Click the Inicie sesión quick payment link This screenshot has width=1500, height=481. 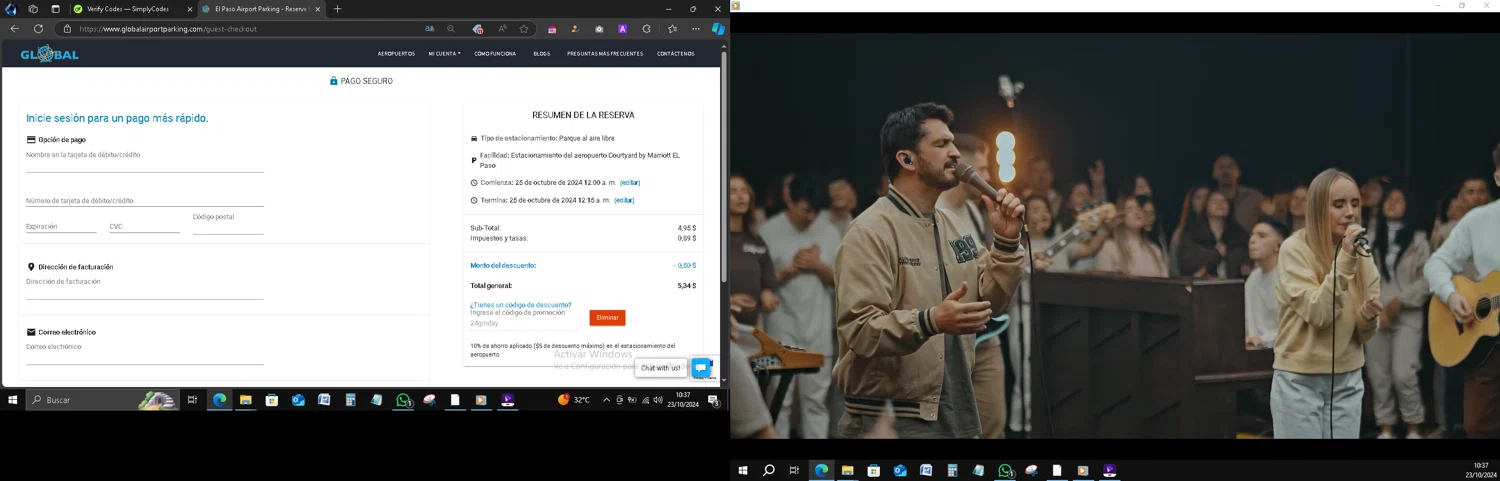117,118
